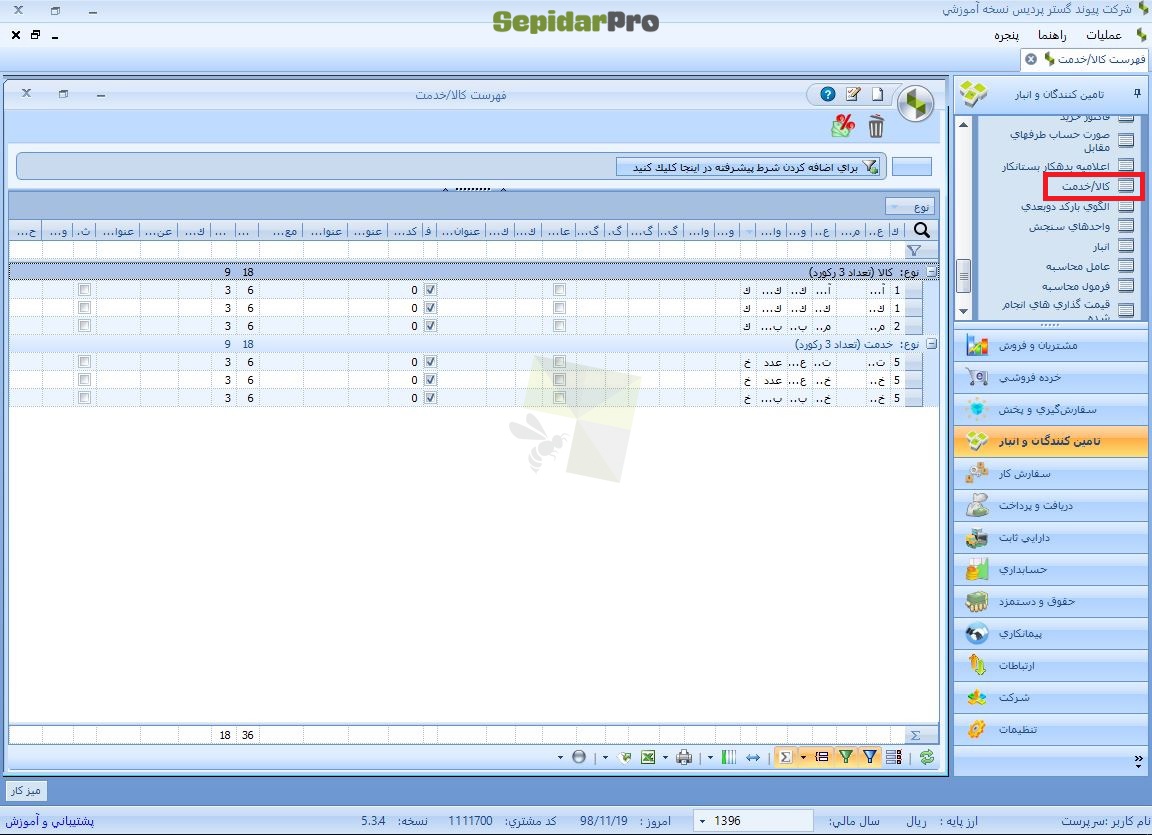1152x835 pixels.
Task: Click the column chooser list icon in bottom toolbar
Action: click(x=894, y=757)
